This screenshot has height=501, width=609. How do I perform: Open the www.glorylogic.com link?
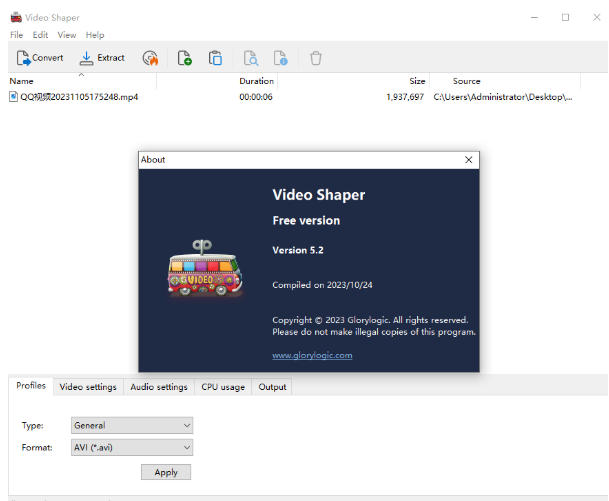(x=312, y=355)
